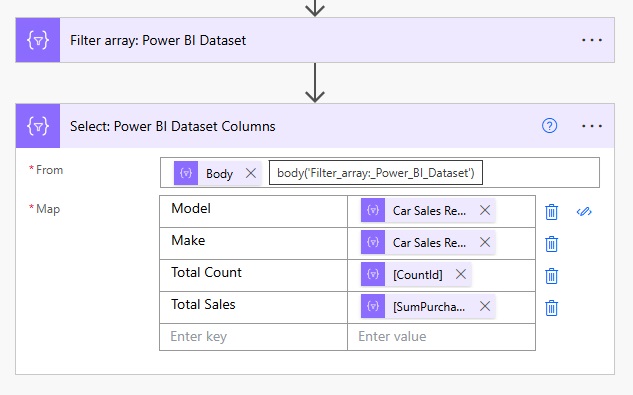The width and height of the screenshot is (633, 395).
Task: Remove Body token from From field
Action: click(251, 173)
